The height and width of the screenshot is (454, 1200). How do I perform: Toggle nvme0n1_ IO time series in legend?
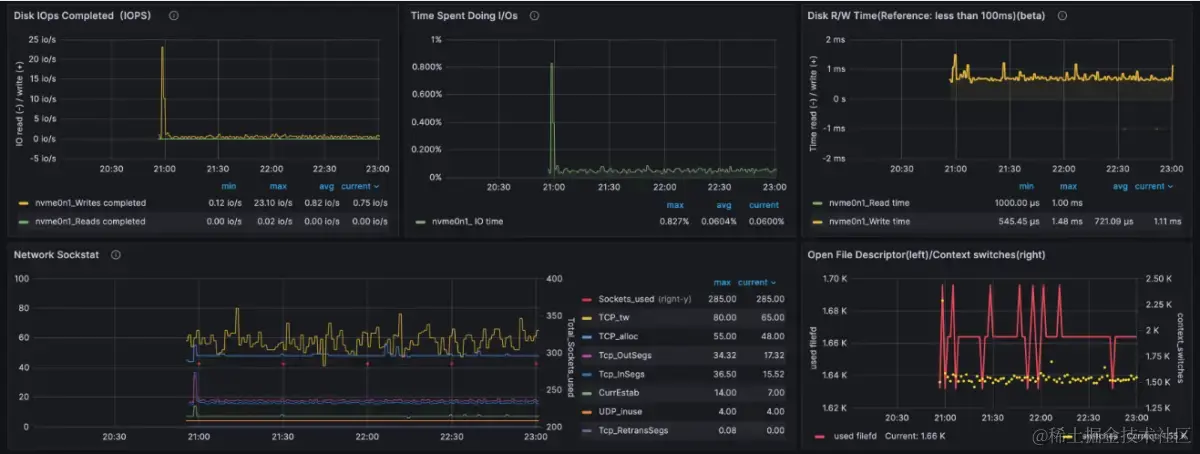click(466, 221)
